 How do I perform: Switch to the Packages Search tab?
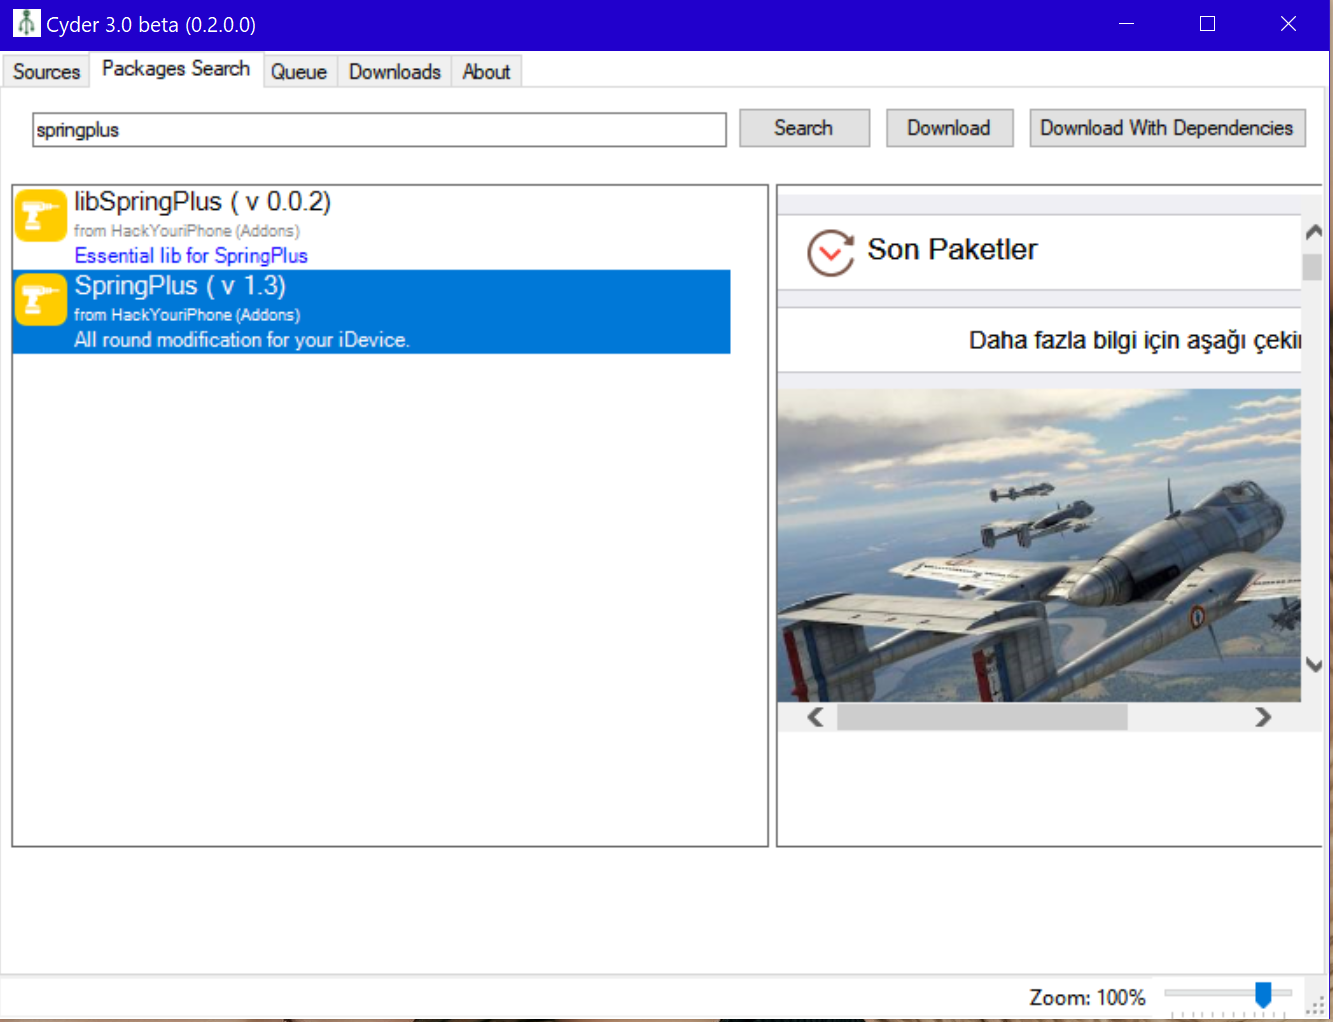[176, 69]
